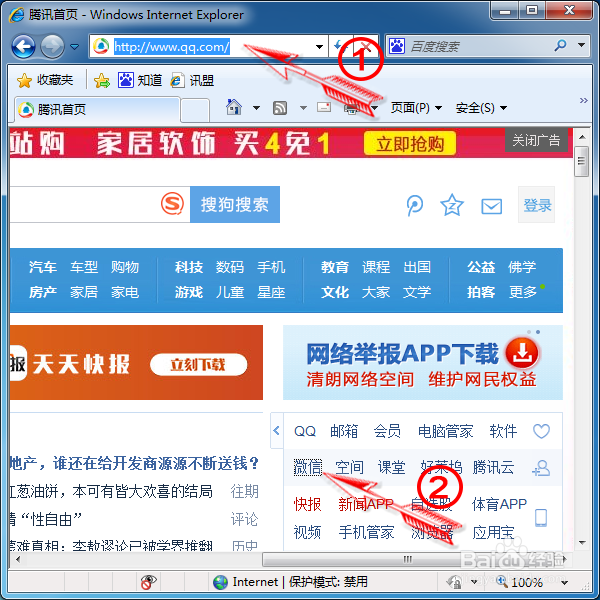Screen dimensions: 600x600
Task: Click the read mail icon in command bar
Action: coord(324,107)
